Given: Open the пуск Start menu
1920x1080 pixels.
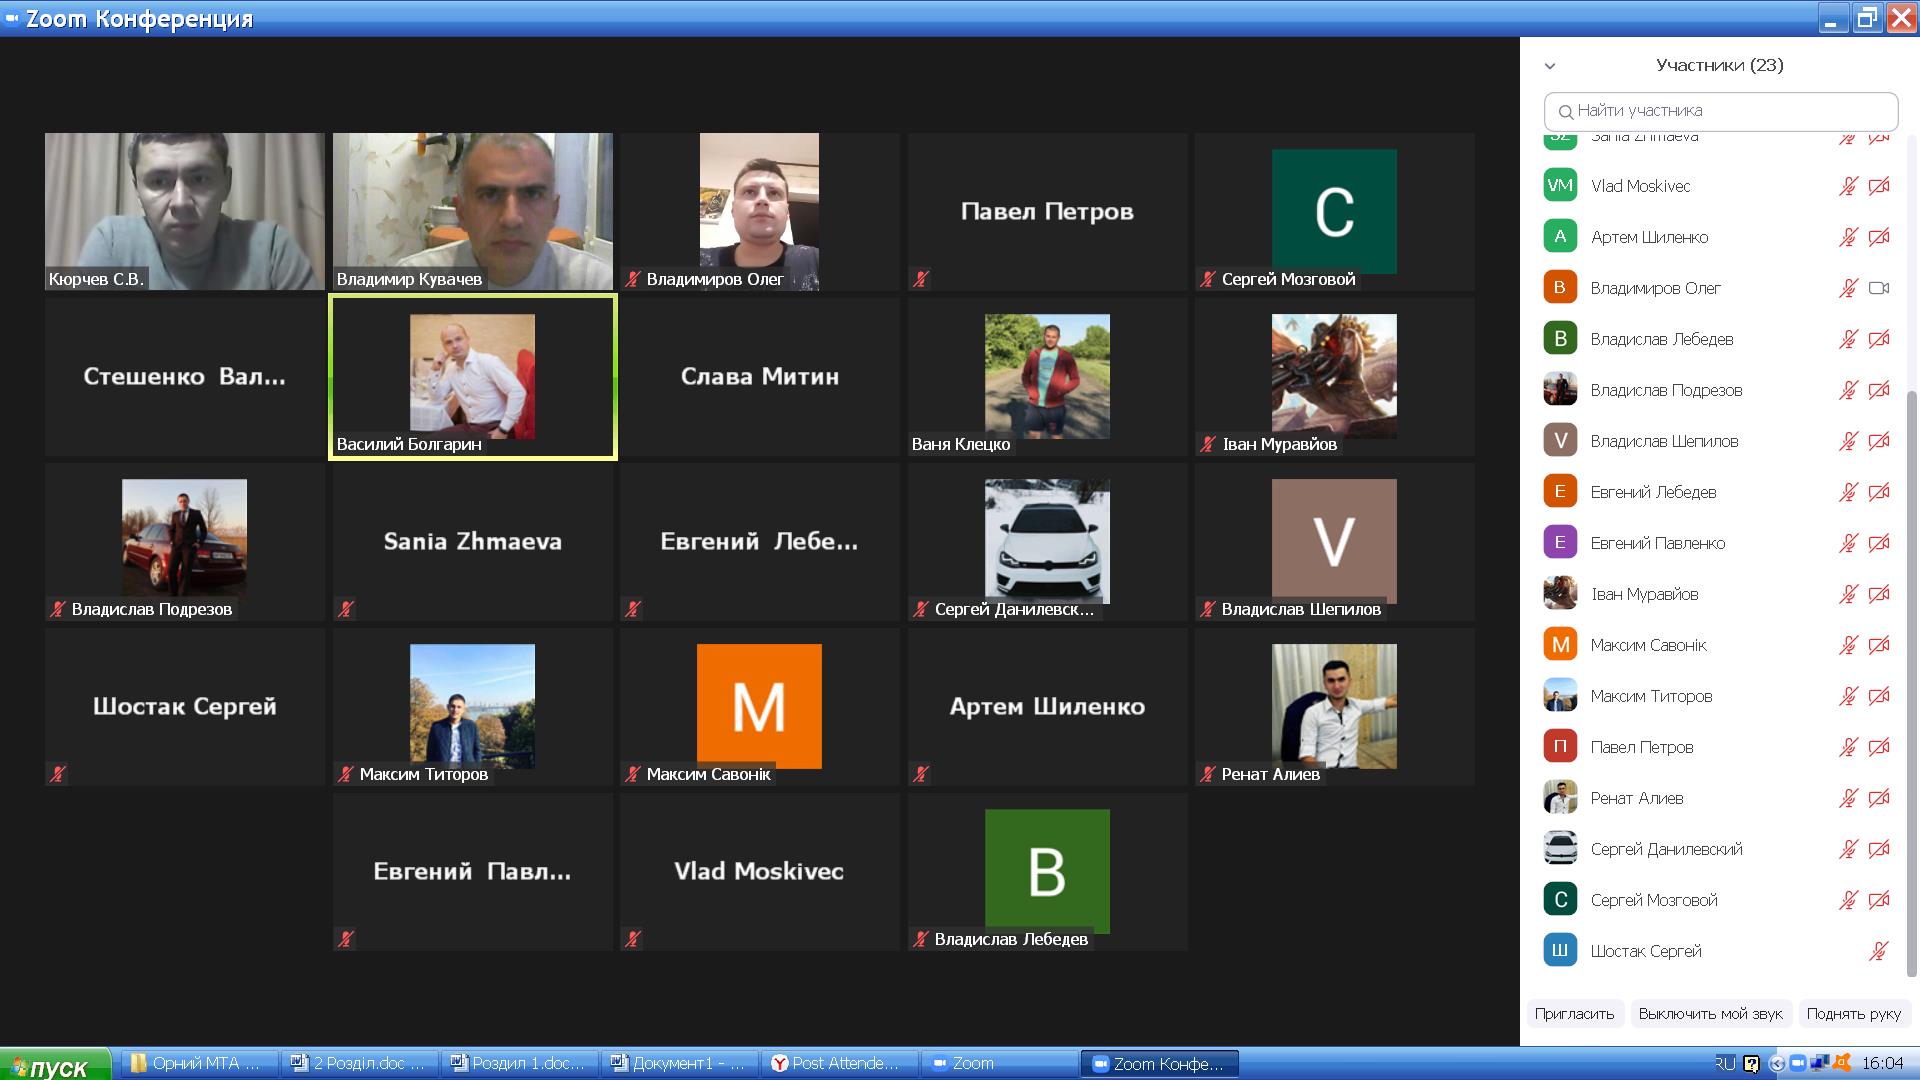Looking at the screenshot, I should 56,1065.
